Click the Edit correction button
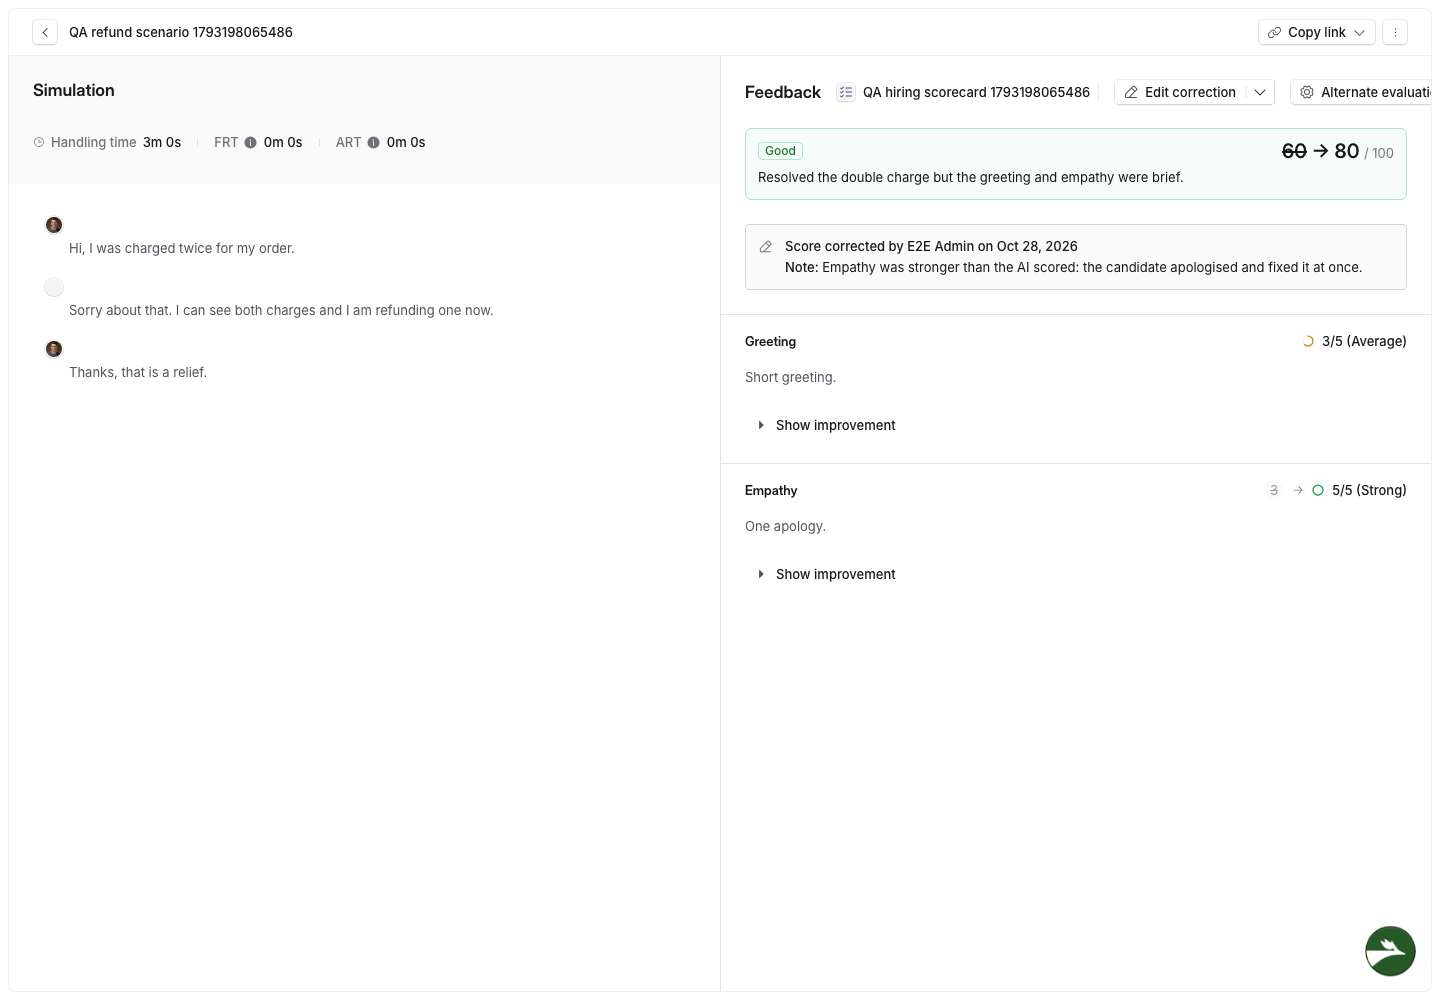The width and height of the screenshot is (1440, 1000). [1181, 92]
